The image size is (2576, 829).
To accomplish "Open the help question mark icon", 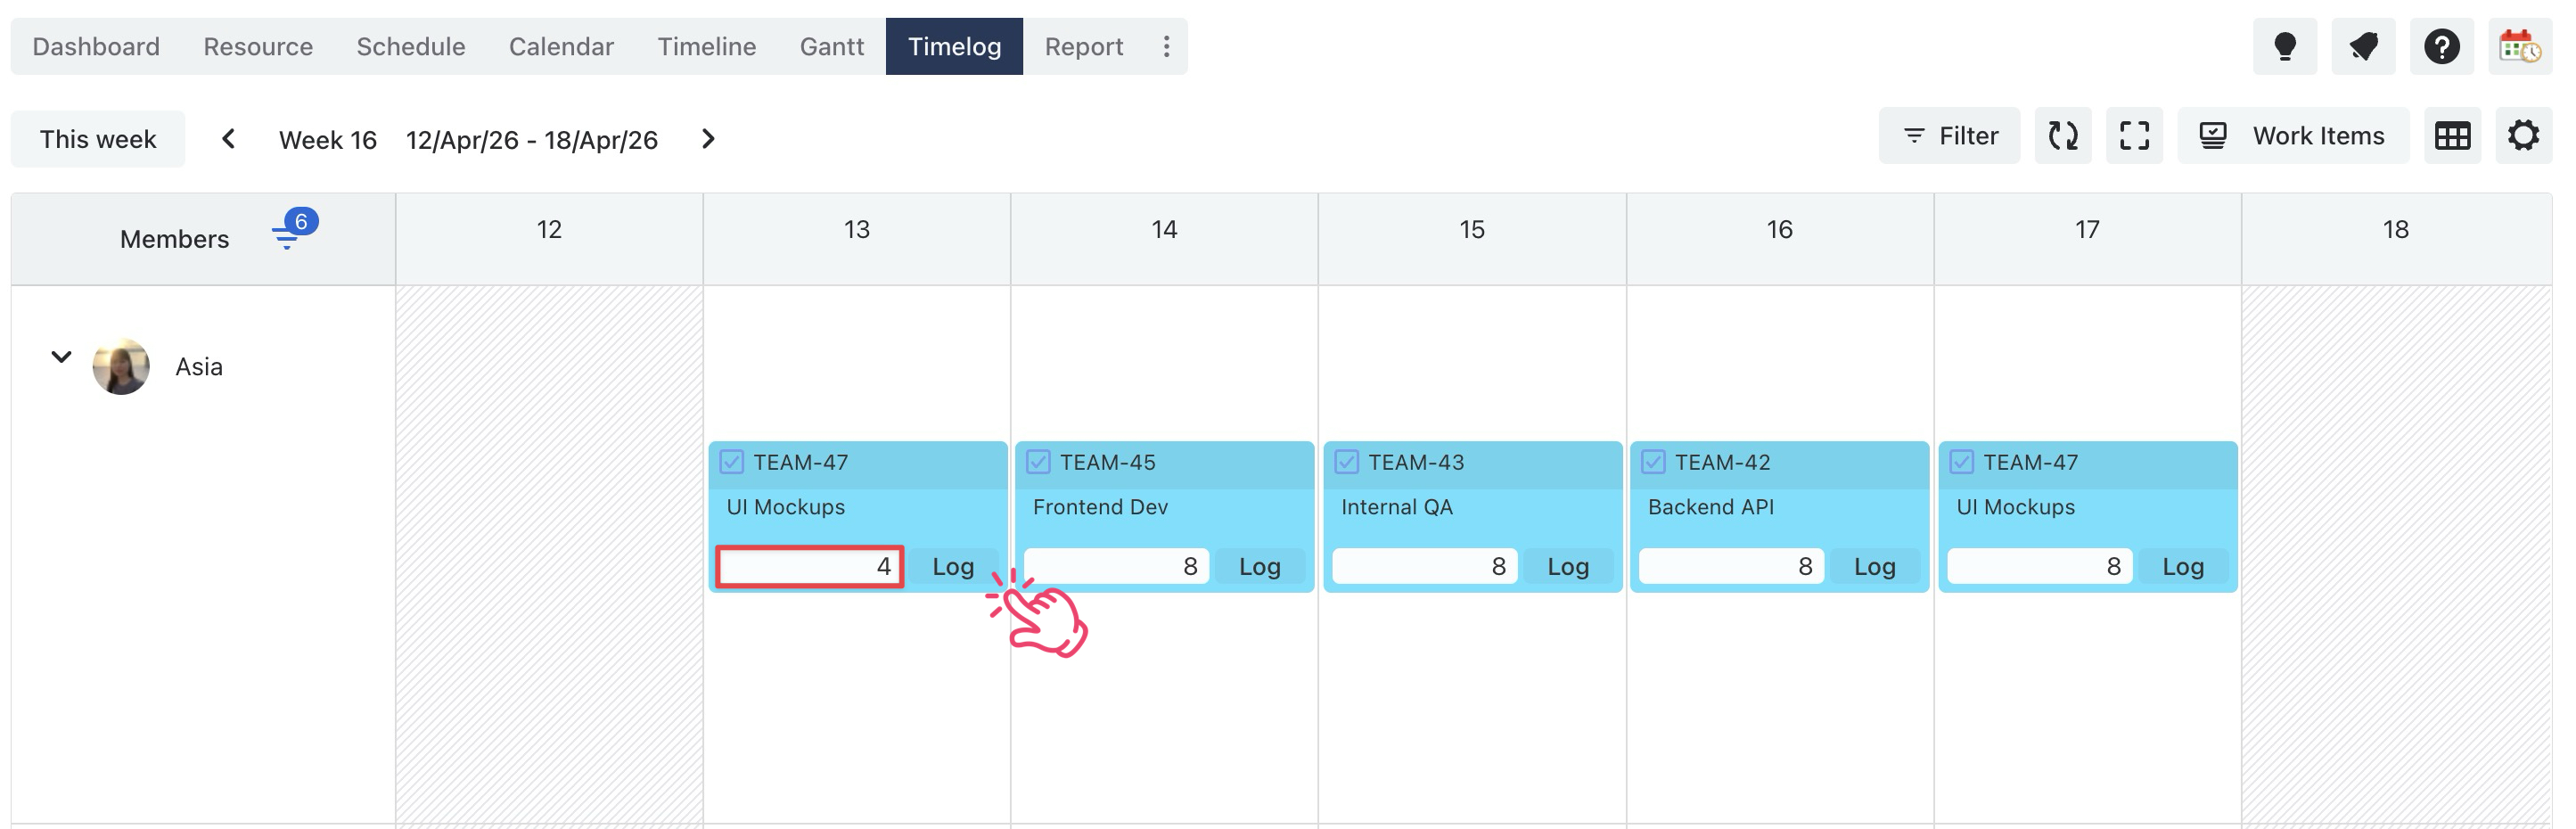I will [x=2441, y=46].
